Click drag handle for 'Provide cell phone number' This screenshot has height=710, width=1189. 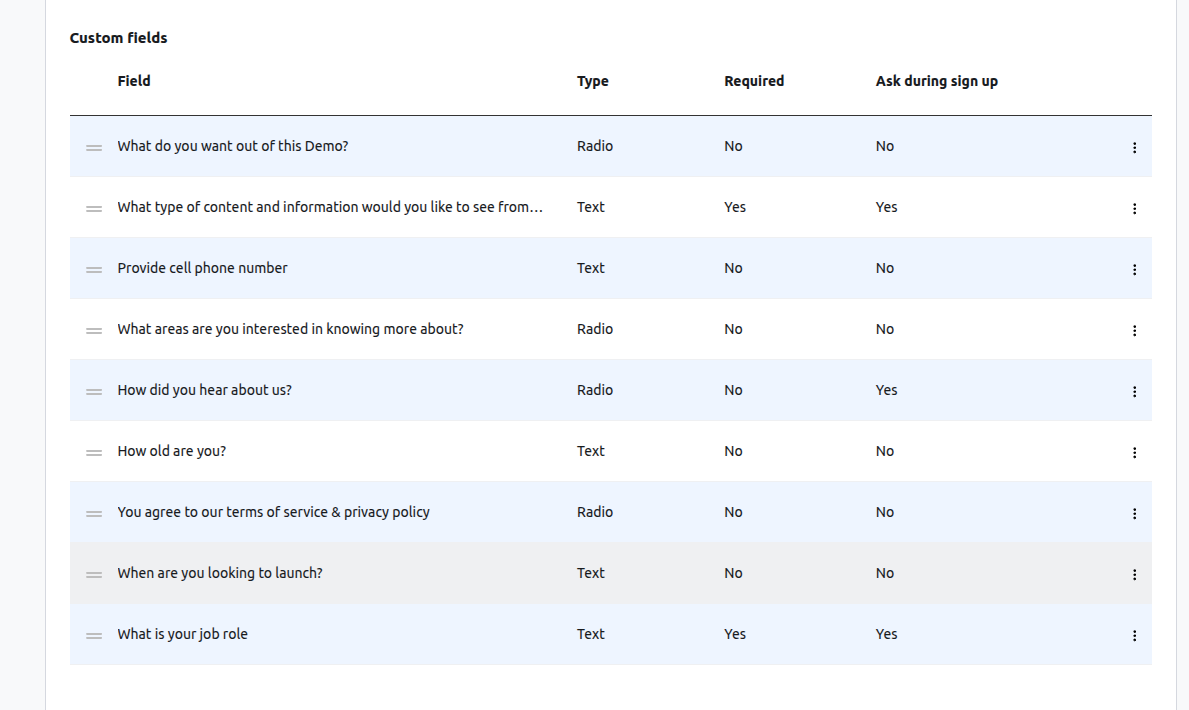tap(94, 270)
